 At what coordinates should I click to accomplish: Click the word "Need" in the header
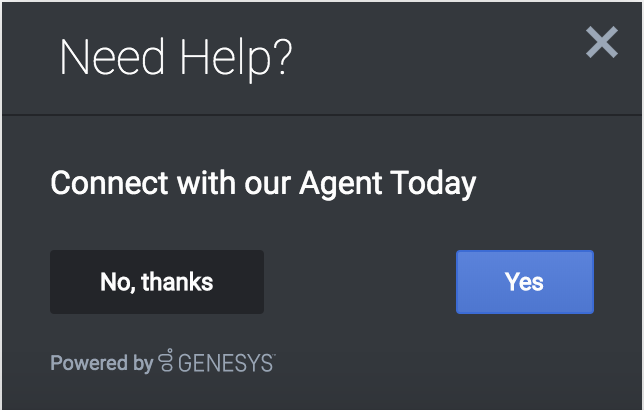110,59
